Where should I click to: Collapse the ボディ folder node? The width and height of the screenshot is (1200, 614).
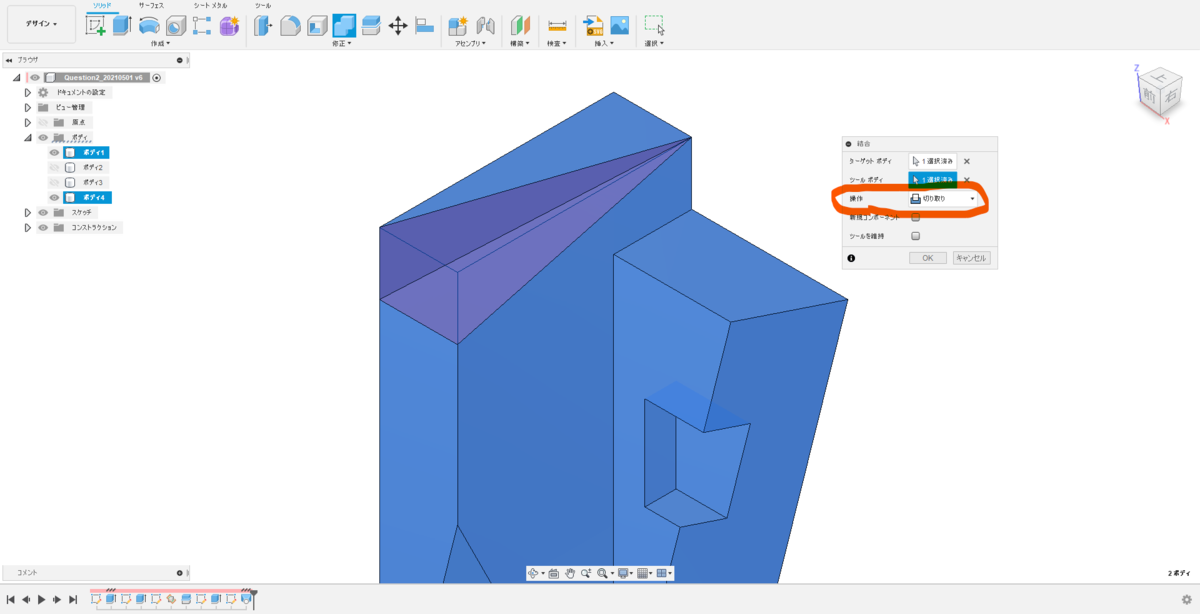tap(28, 137)
